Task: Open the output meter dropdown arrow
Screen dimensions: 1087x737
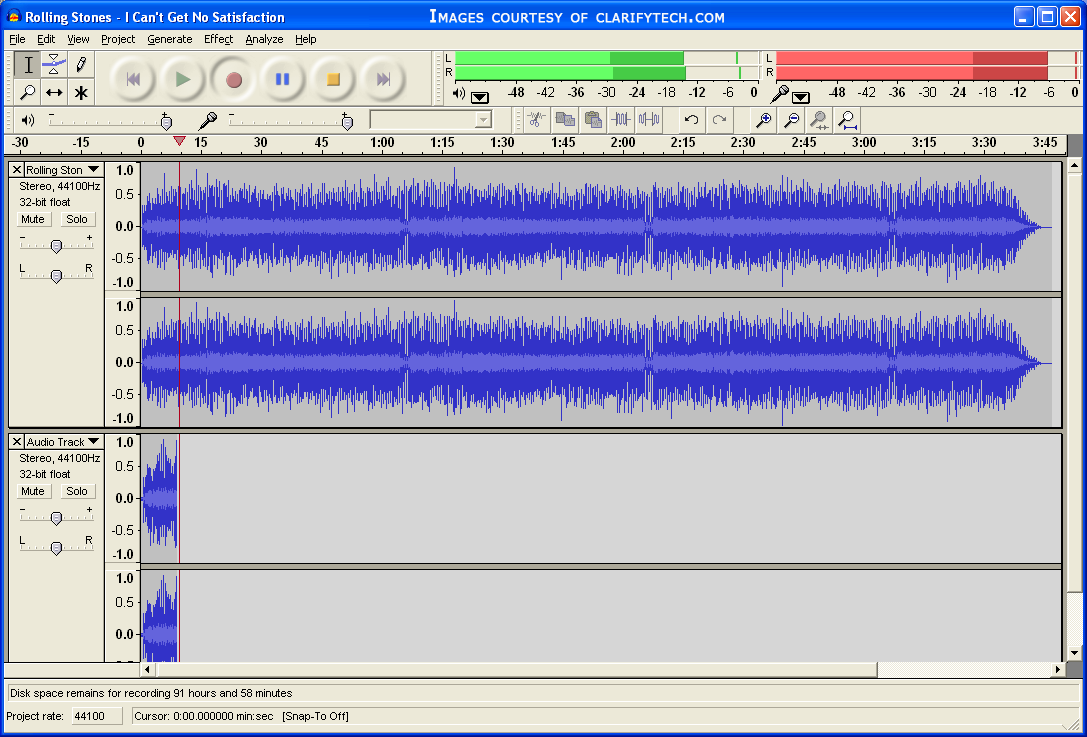Action: click(480, 97)
